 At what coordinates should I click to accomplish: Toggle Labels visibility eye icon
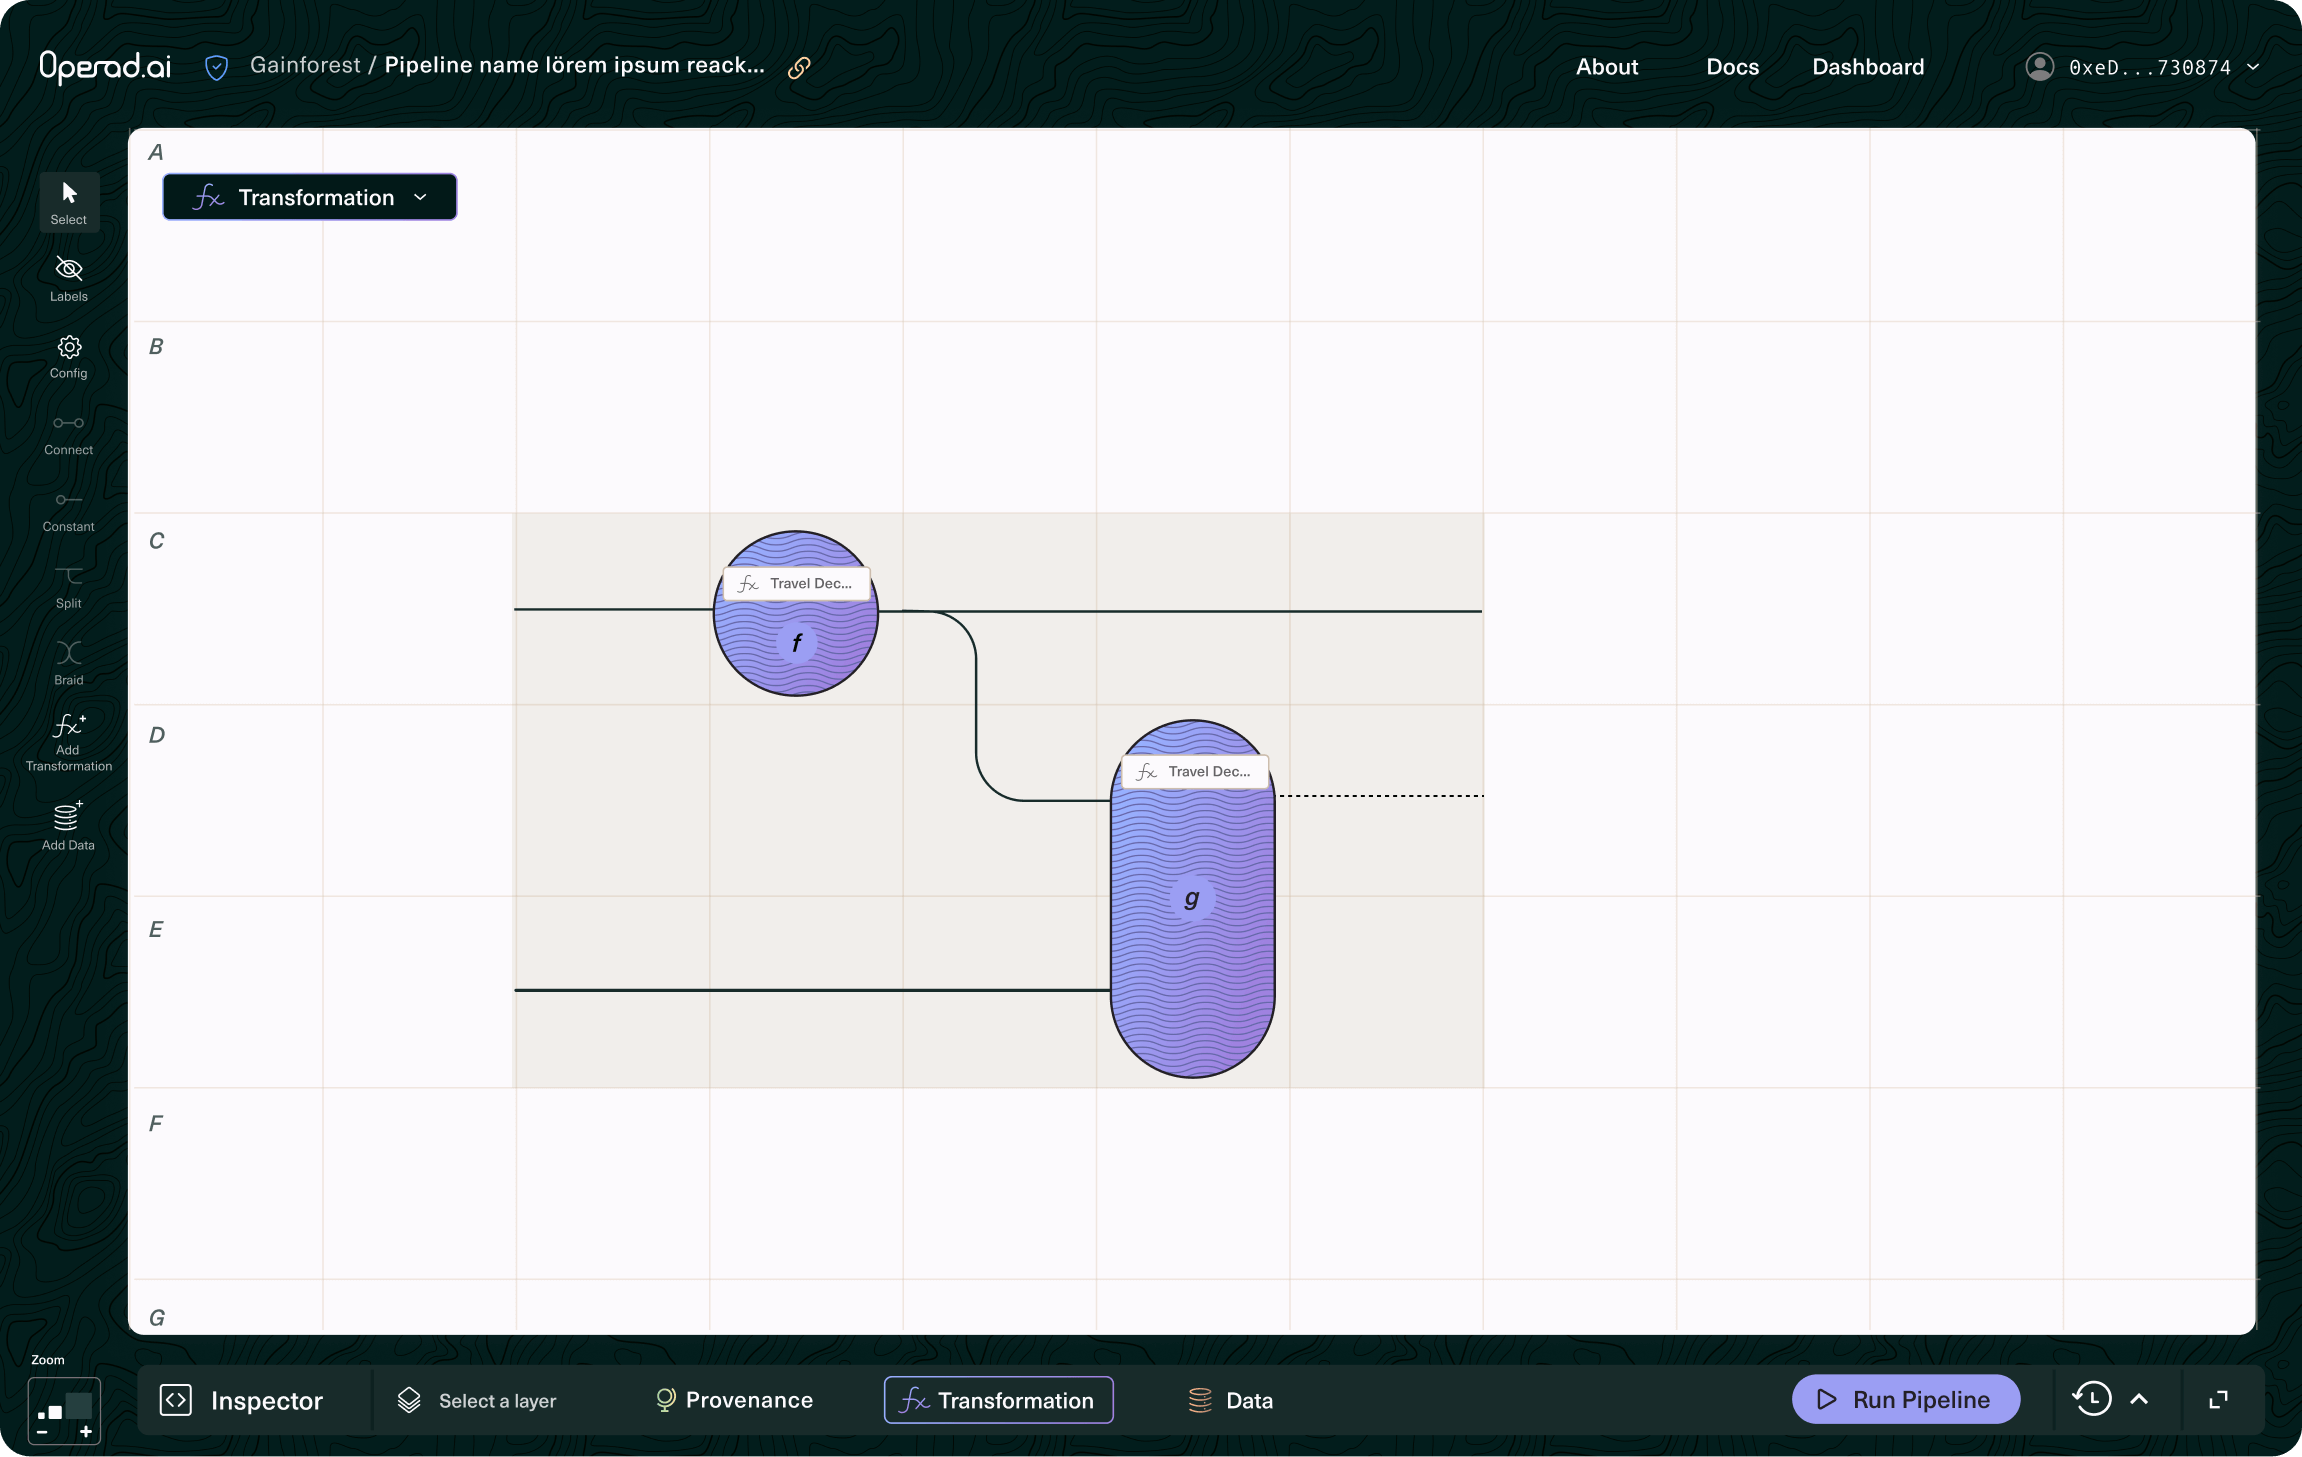[69, 270]
